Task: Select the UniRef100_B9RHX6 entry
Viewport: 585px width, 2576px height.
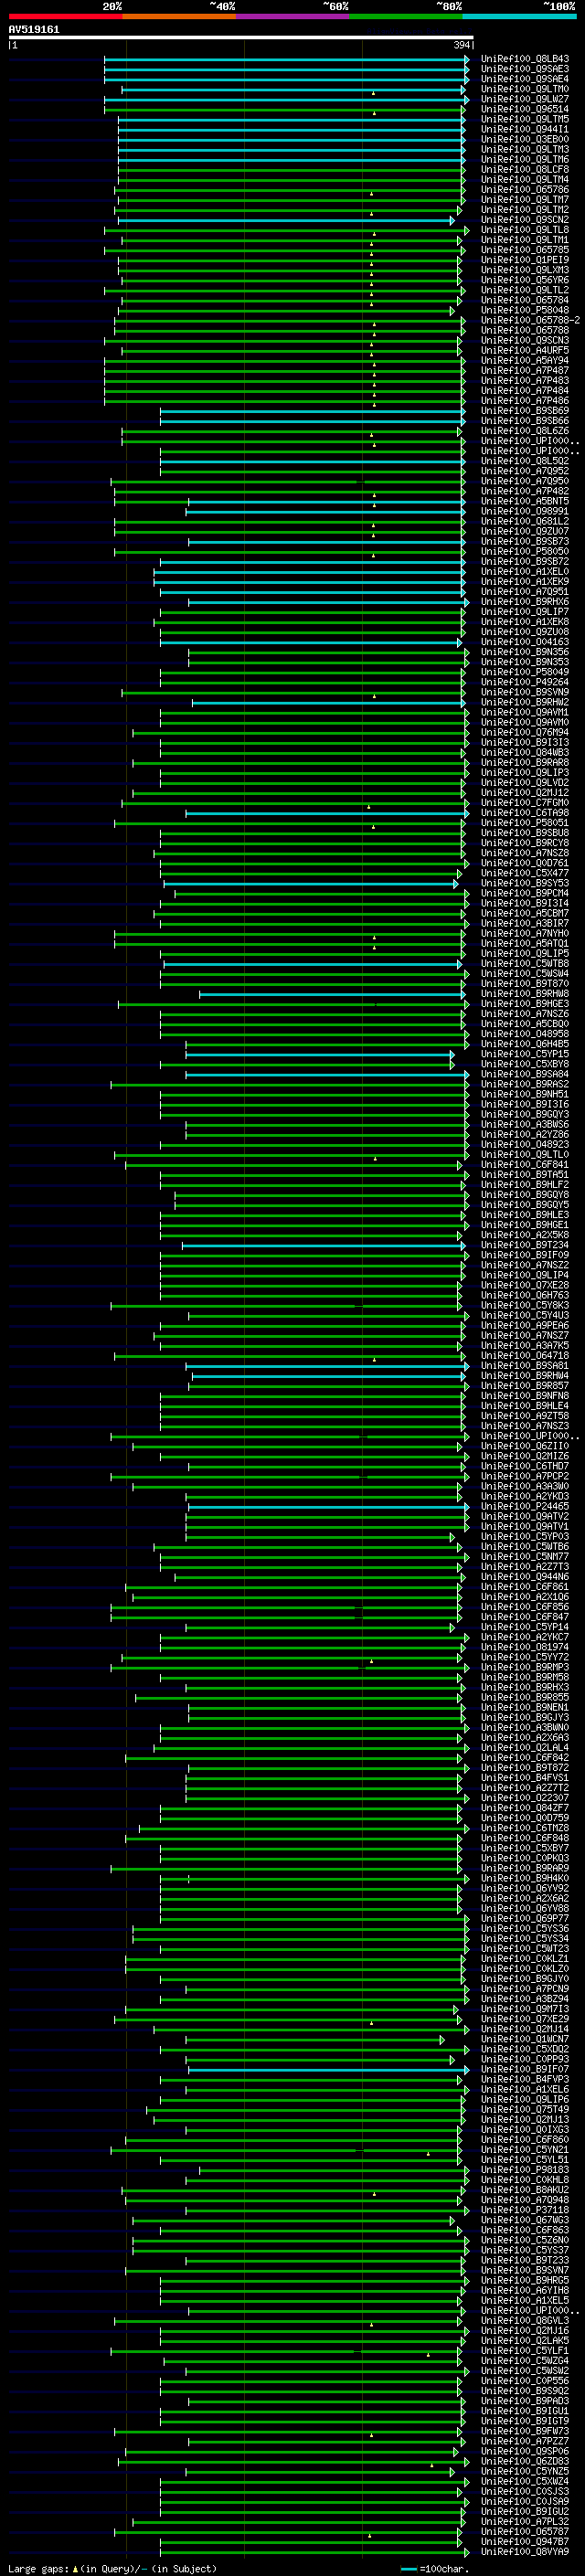Action: (x=525, y=602)
